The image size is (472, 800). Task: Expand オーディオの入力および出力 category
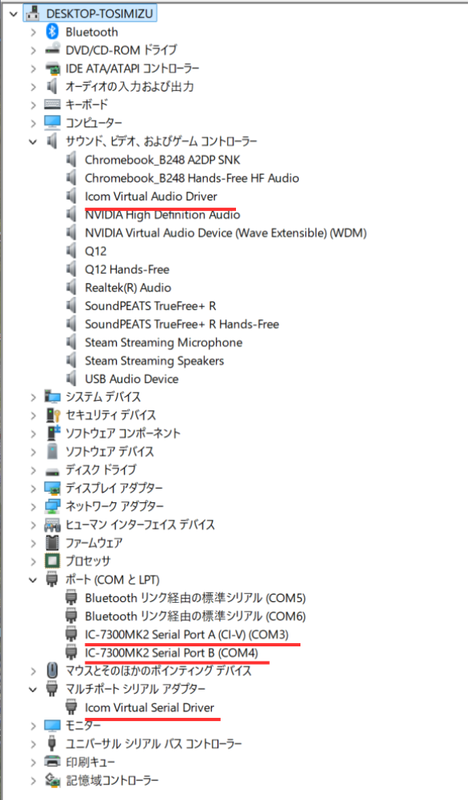tap(33, 87)
